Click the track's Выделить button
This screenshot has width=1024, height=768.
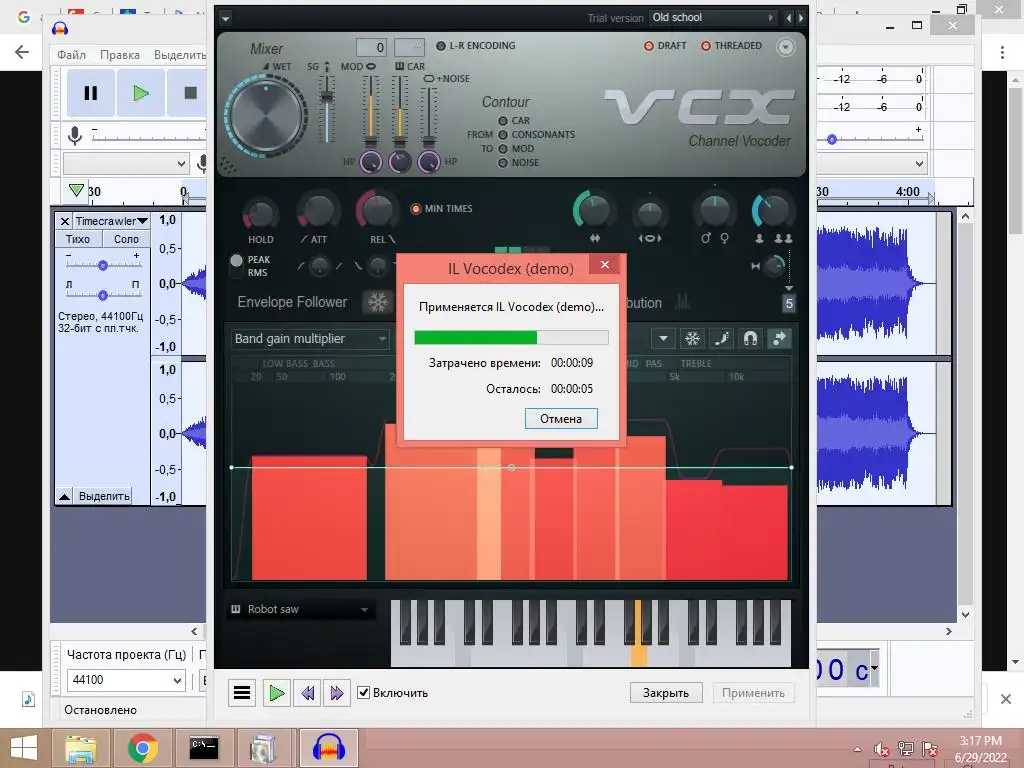coord(104,496)
